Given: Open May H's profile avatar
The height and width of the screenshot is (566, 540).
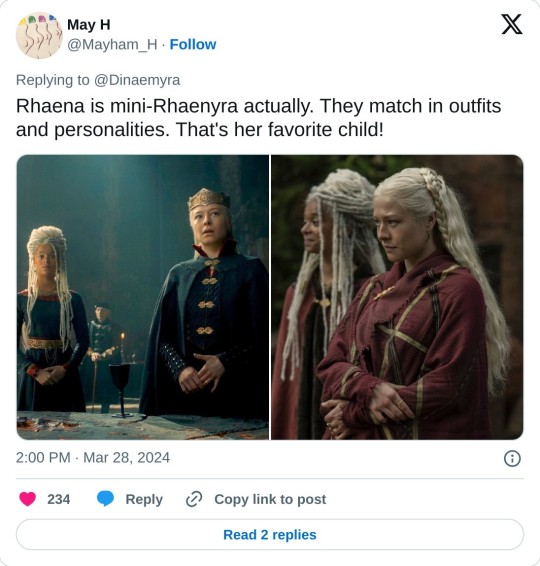Looking at the screenshot, I should click(39, 35).
